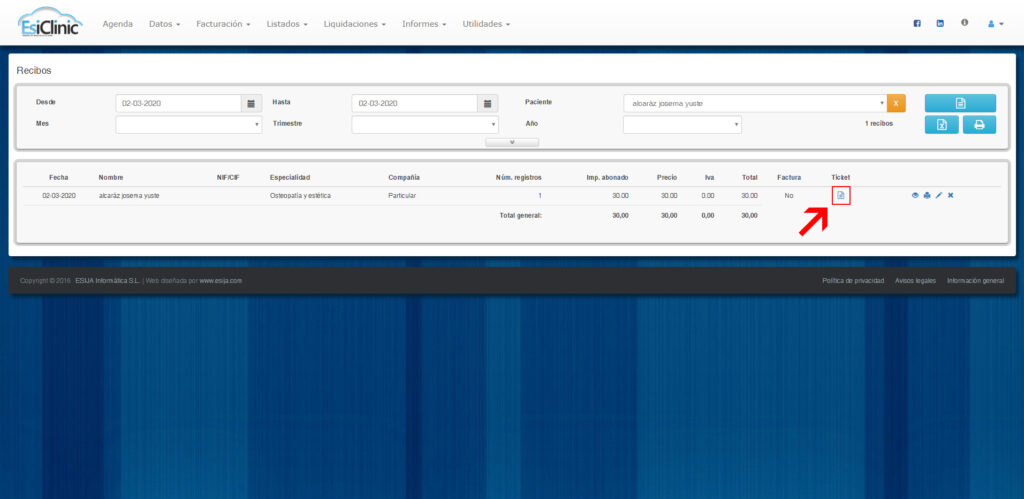This screenshot has height=499, width=1024.
Task: Click the Nombre column header
Action: [111, 178]
